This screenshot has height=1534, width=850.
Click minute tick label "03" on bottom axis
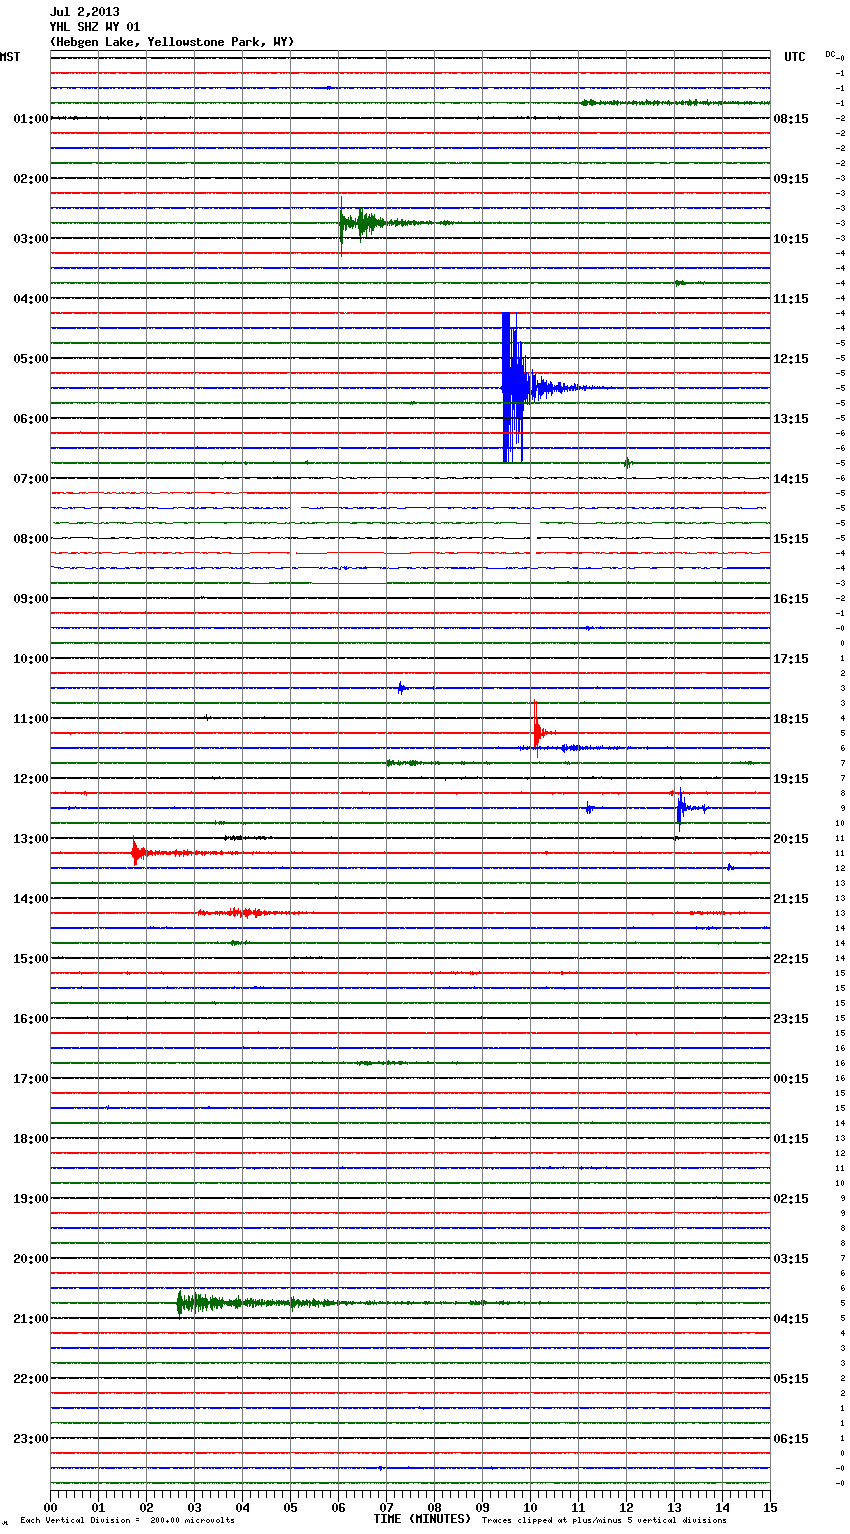pyautogui.click(x=194, y=1507)
